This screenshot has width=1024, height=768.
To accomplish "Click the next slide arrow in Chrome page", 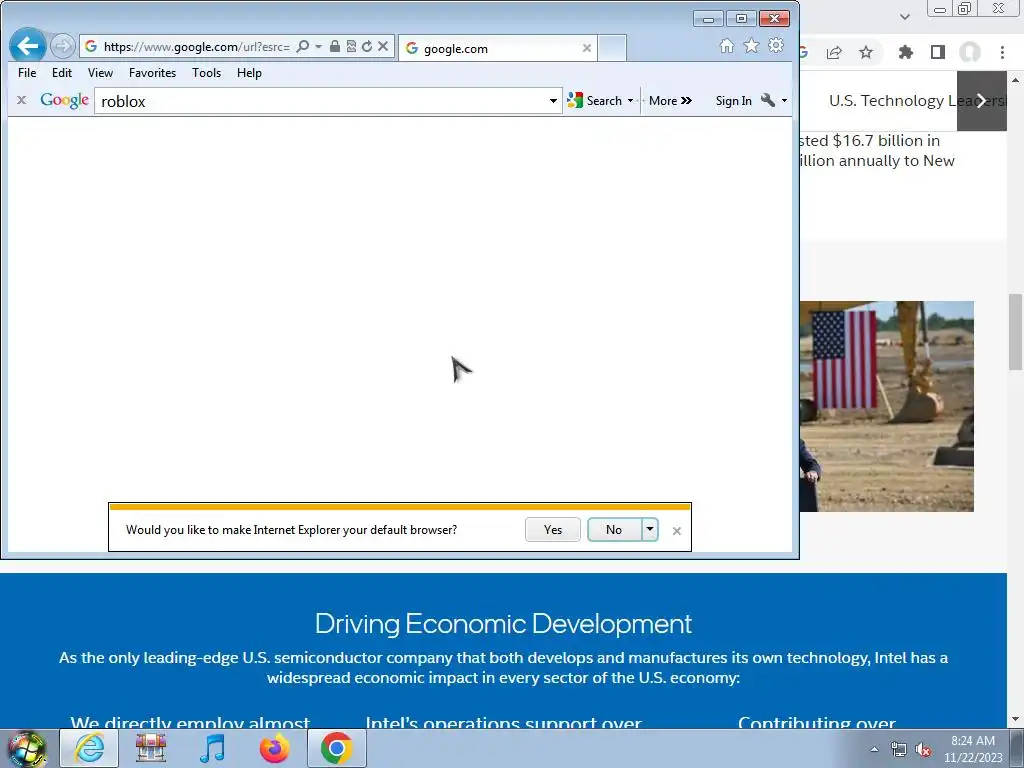I will 982,101.
